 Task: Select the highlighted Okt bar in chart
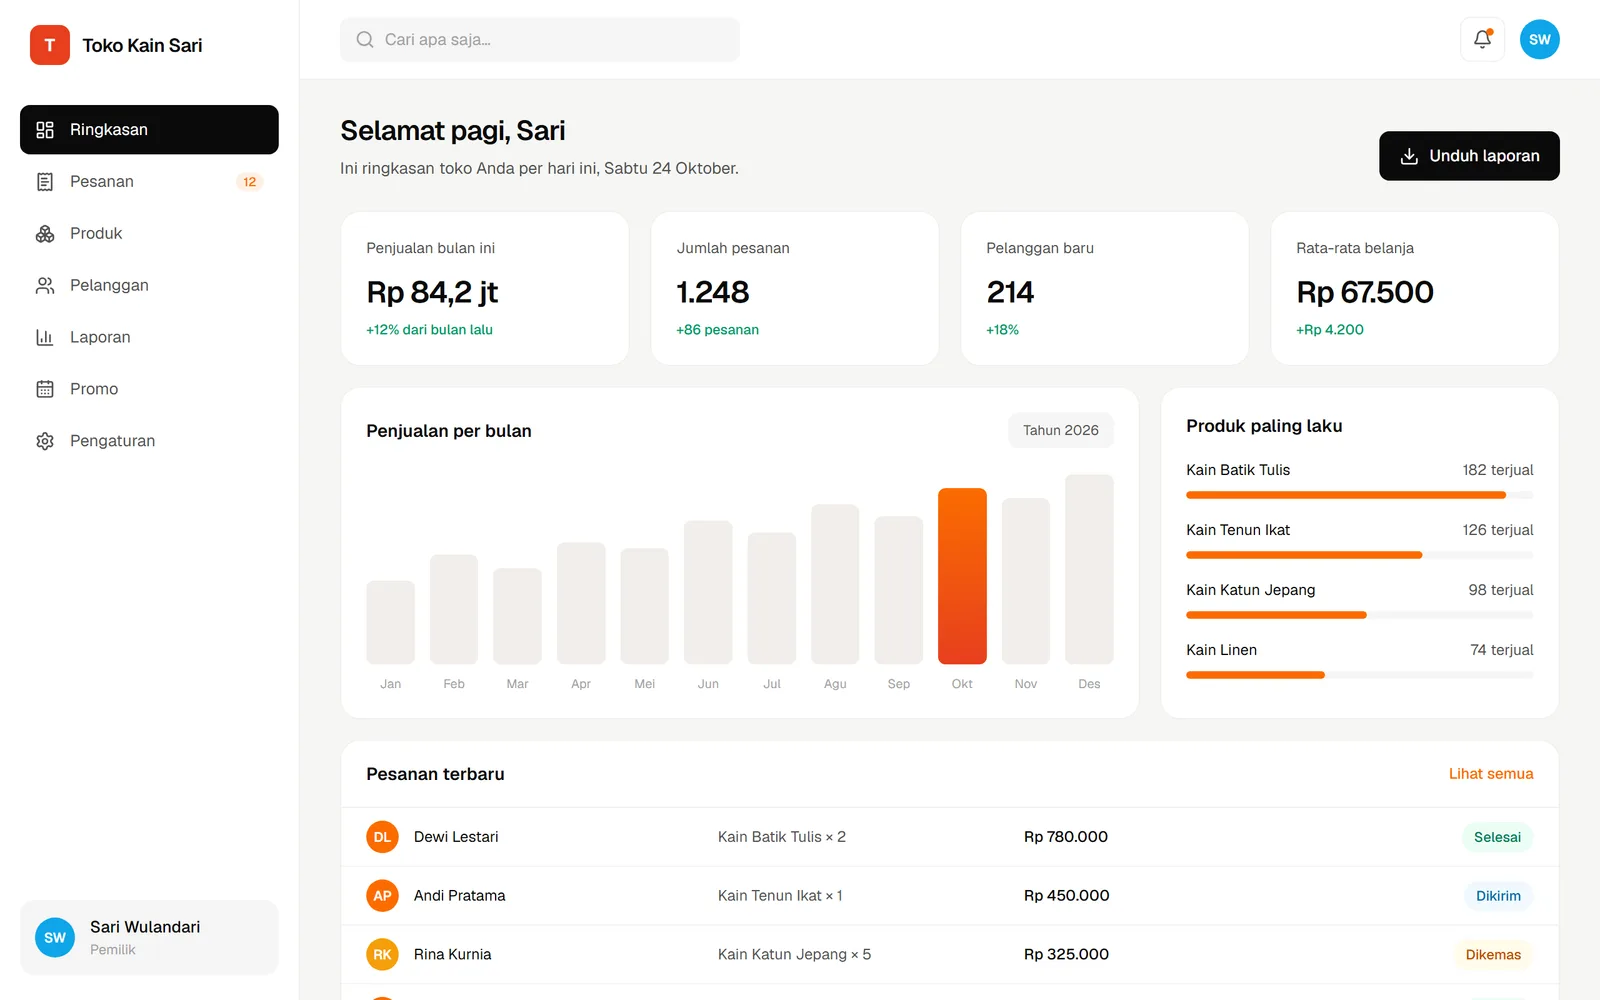click(x=962, y=576)
